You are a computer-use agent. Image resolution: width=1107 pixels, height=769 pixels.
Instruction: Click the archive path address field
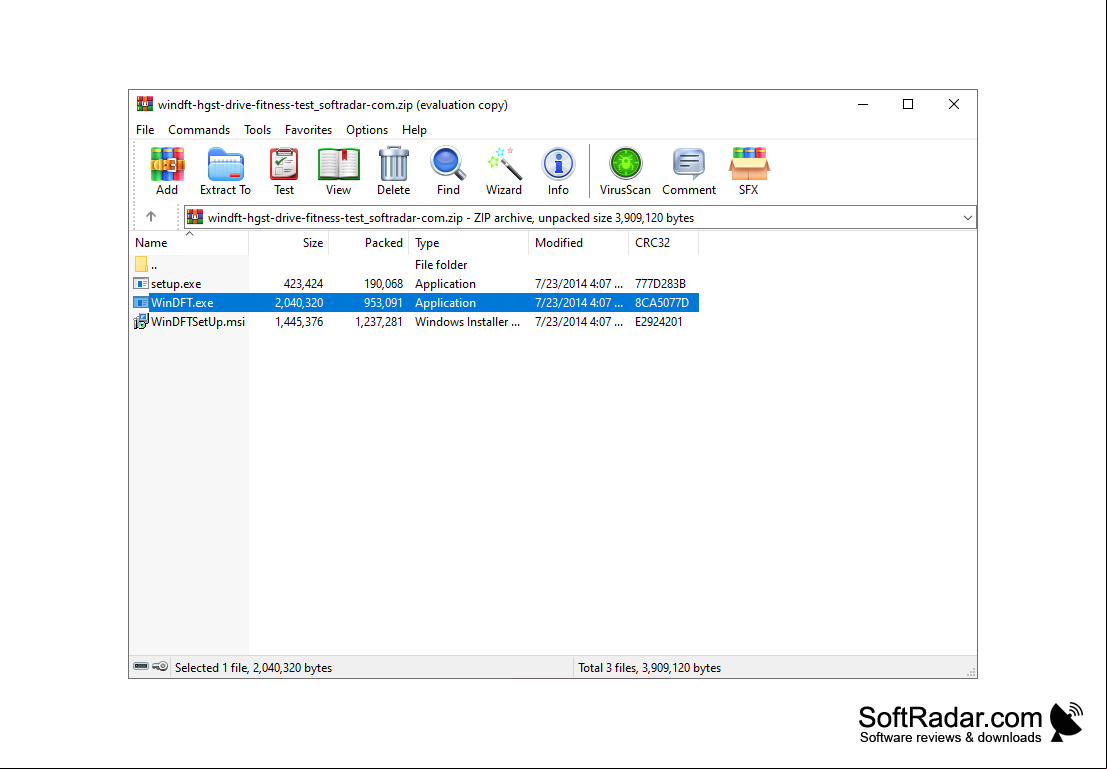(580, 217)
